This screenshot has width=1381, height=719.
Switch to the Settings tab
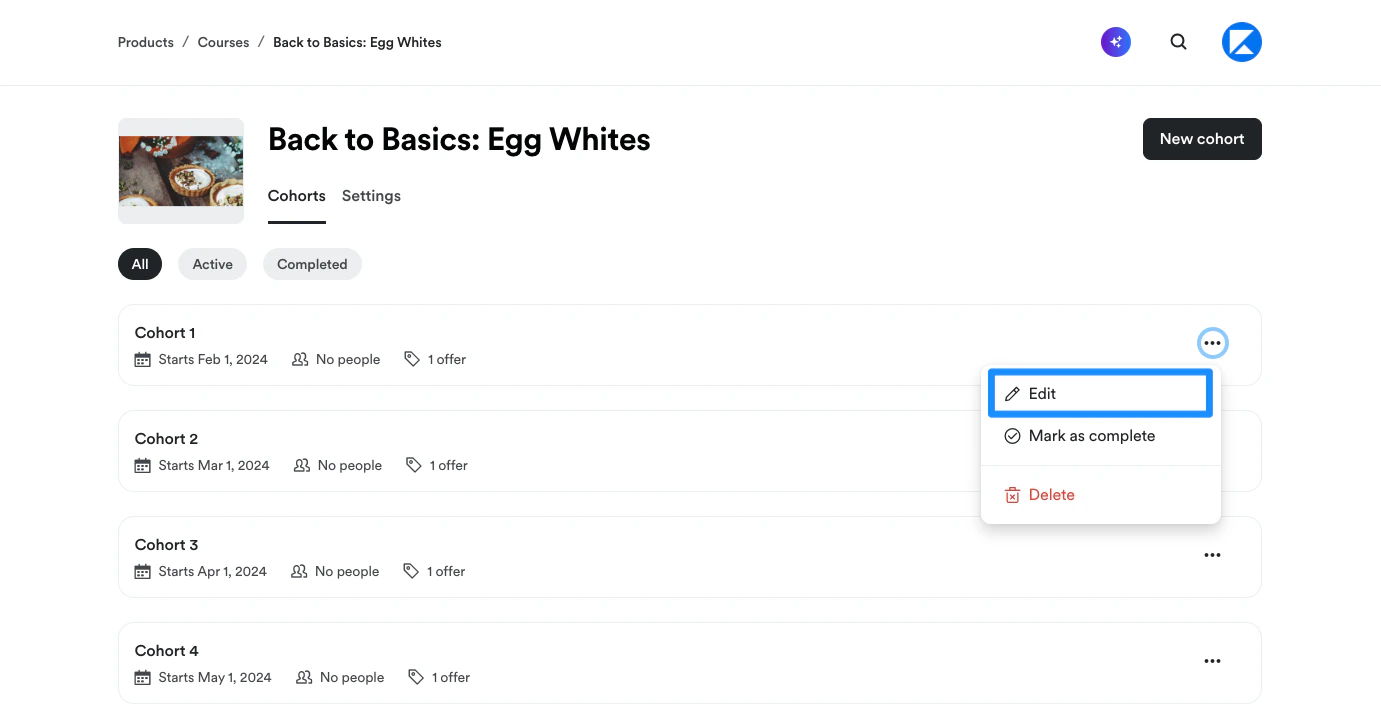(x=371, y=196)
